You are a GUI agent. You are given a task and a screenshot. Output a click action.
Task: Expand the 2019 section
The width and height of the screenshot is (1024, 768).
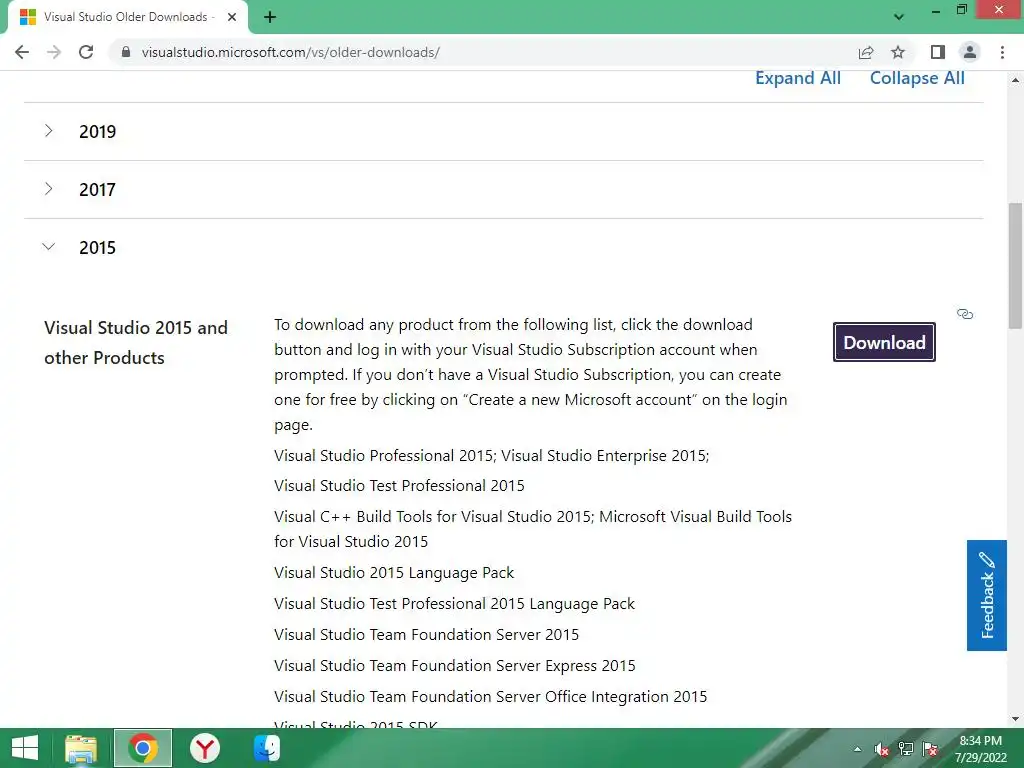(48, 131)
